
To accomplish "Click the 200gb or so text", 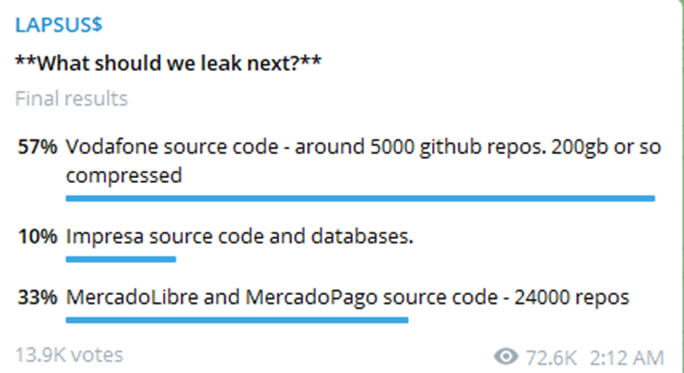I will coord(606,147).
